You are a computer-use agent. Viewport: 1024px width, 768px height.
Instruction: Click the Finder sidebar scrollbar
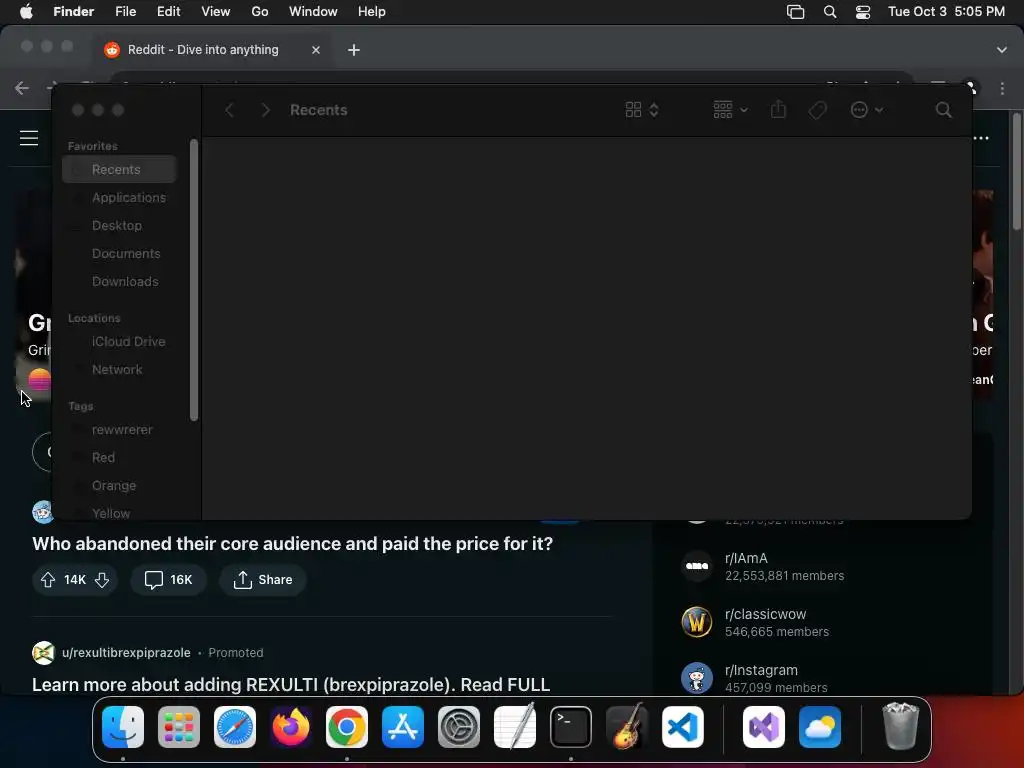point(194,280)
